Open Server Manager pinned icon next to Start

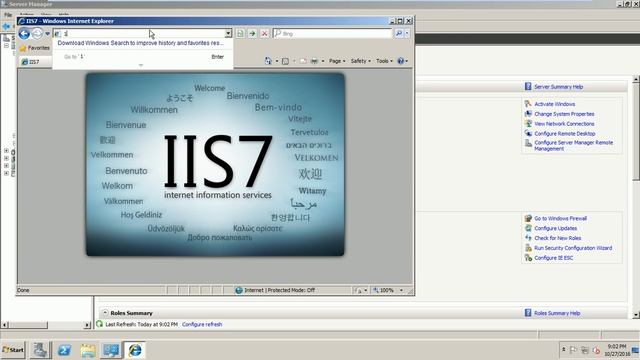click(40, 350)
